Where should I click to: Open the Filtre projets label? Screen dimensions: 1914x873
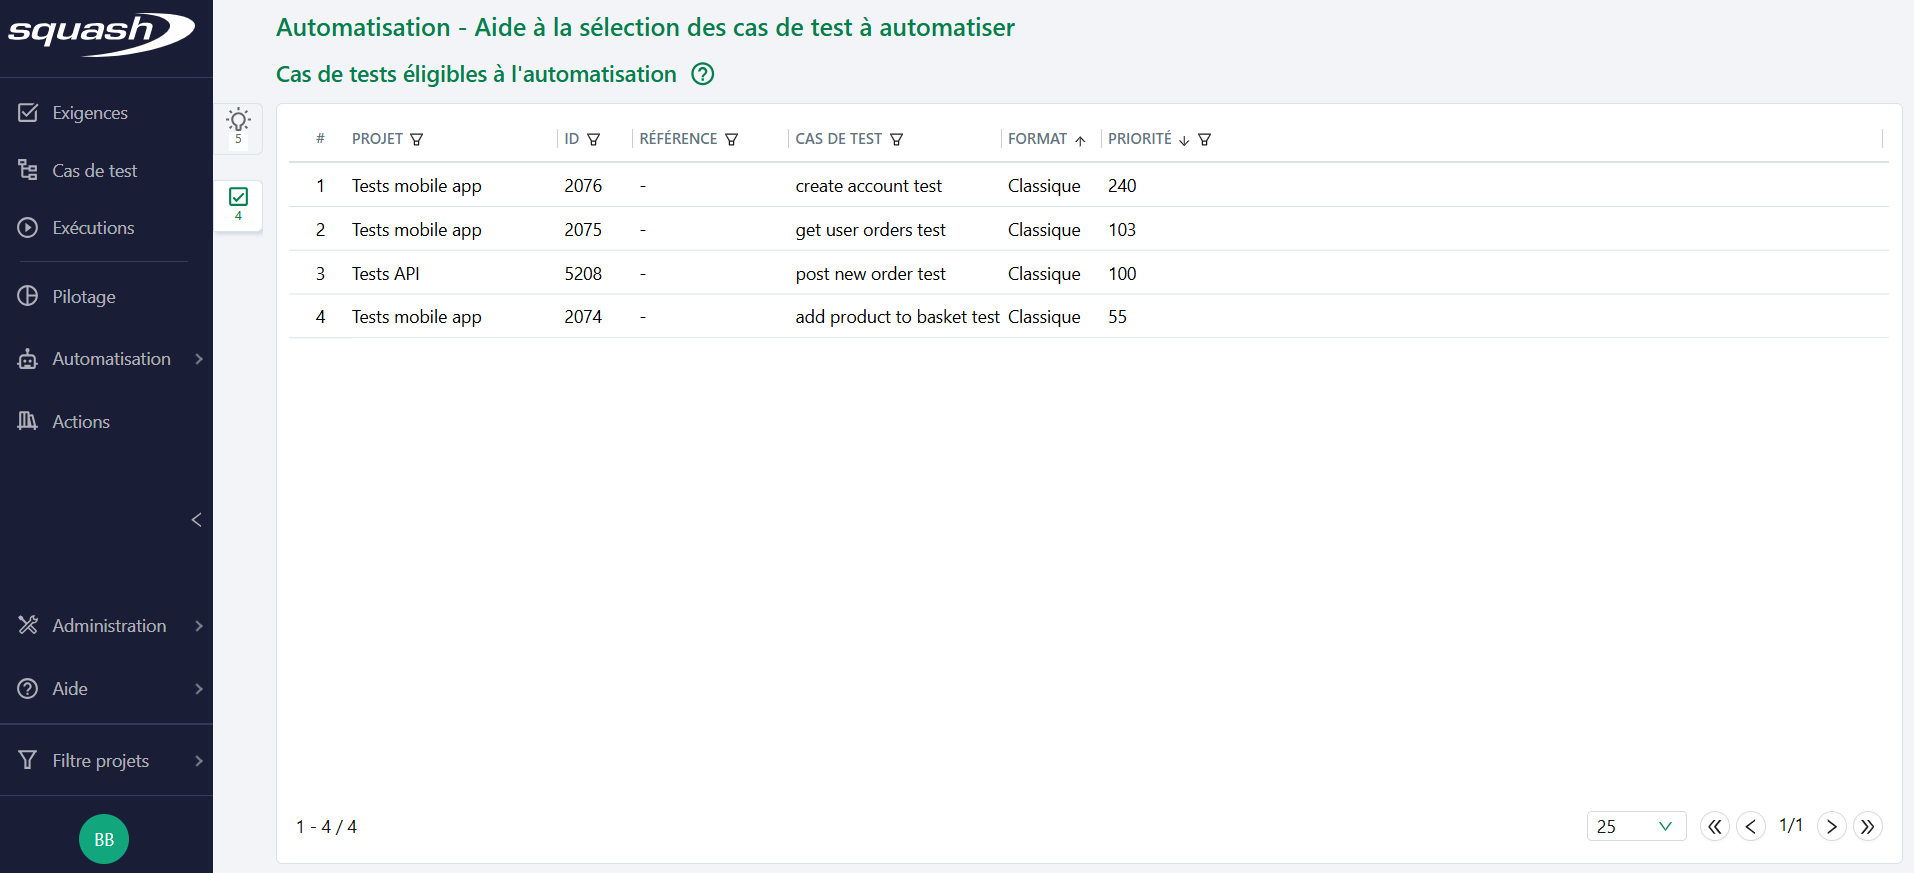[x=101, y=761]
